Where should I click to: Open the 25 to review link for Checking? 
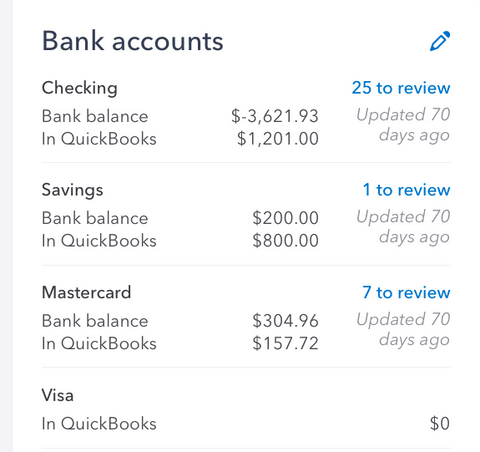tap(401, 88)
